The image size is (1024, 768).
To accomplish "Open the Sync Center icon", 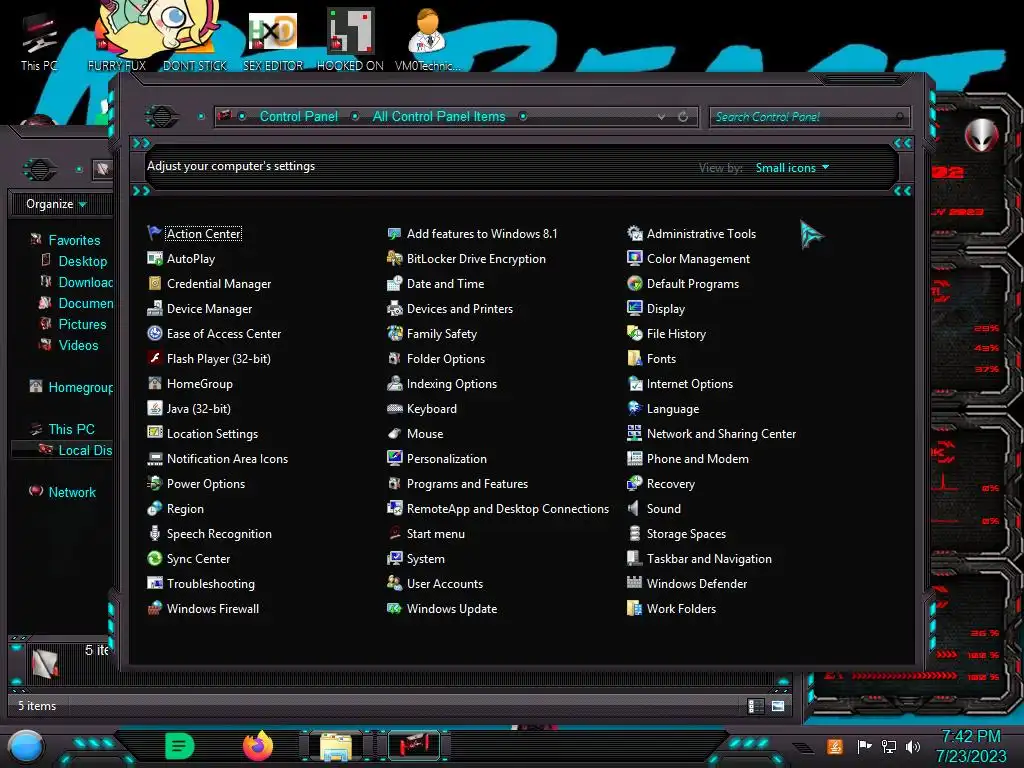I will point(154,558).
